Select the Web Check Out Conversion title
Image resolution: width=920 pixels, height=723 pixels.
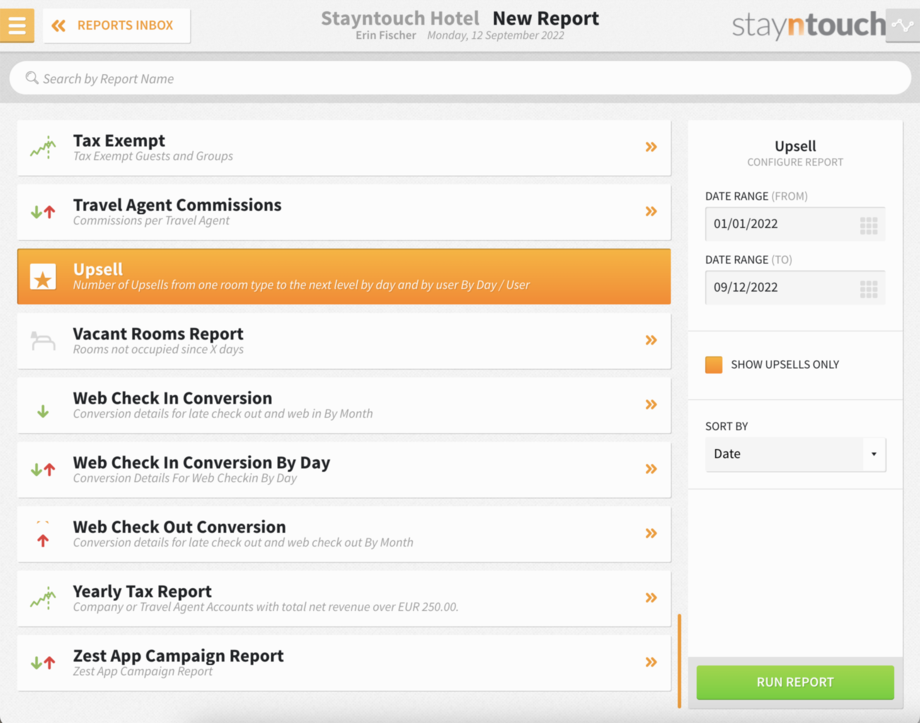point(180,526)
